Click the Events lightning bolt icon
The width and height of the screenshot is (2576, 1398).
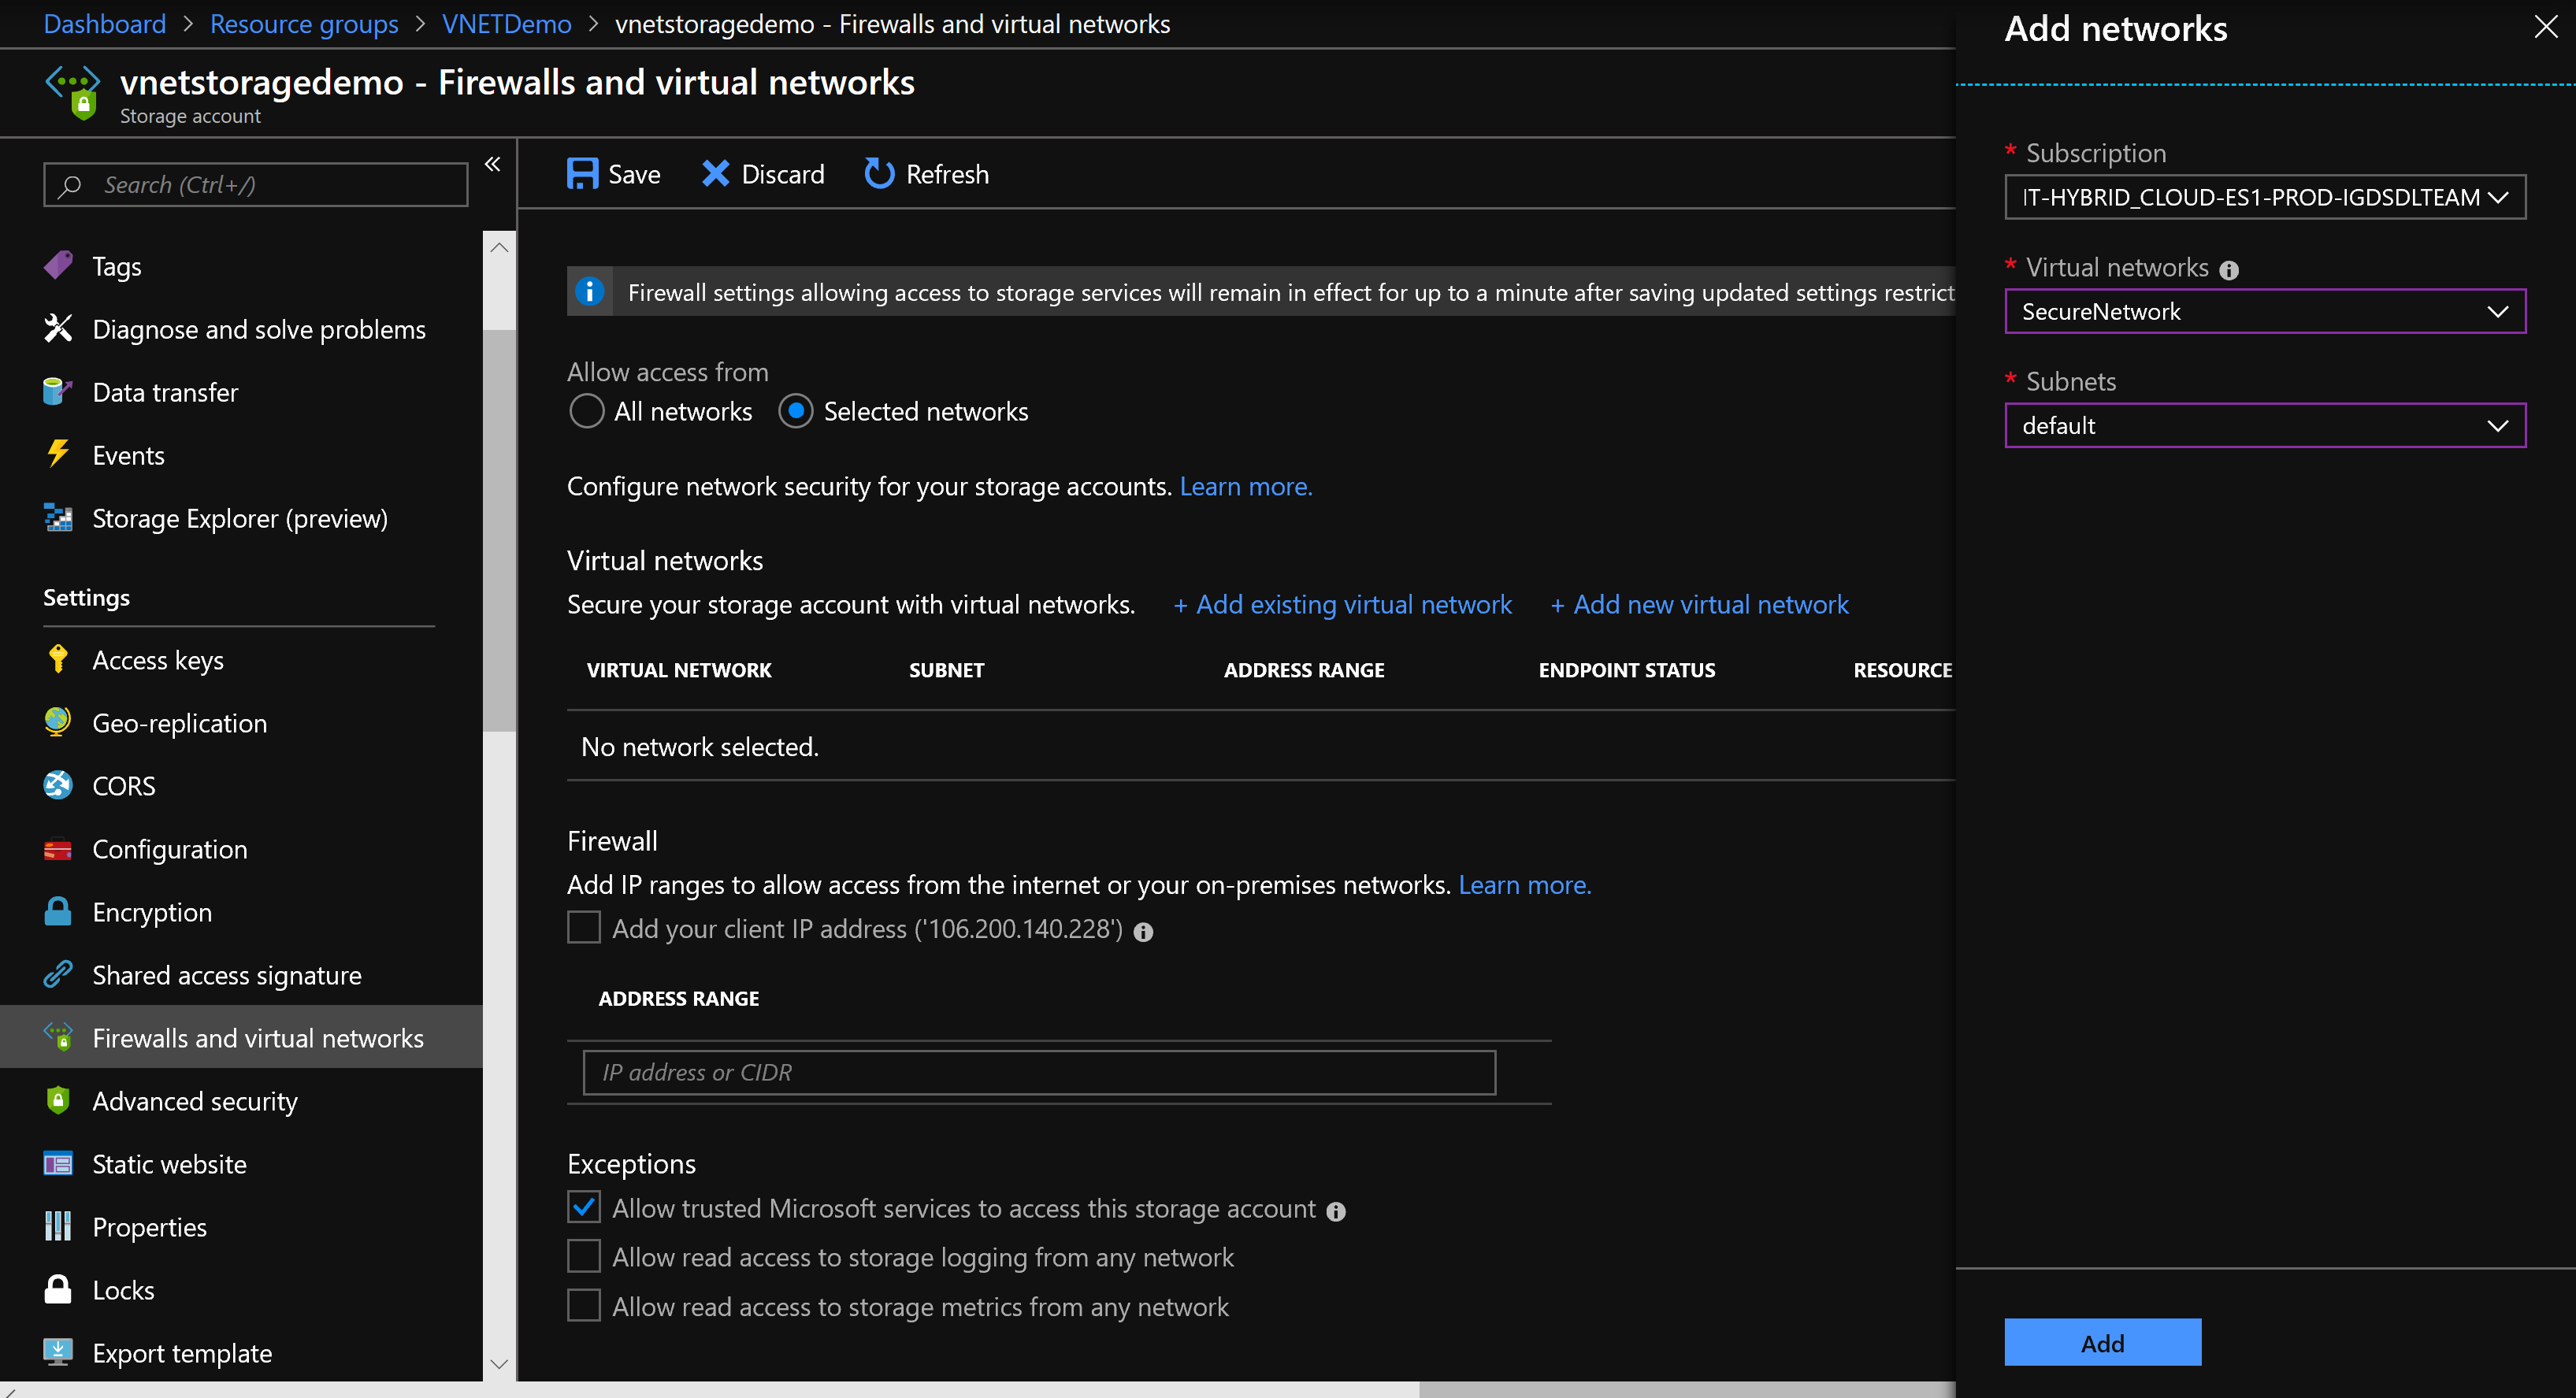point(58,455)
